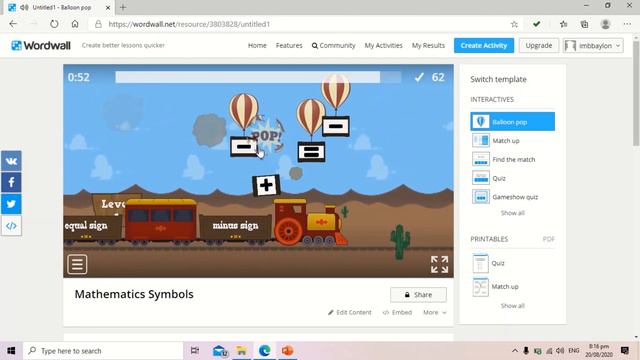Click the Wordwall logo
This screenshot has height=360, width=640.
pyautogui.click(x=41, y=45)
